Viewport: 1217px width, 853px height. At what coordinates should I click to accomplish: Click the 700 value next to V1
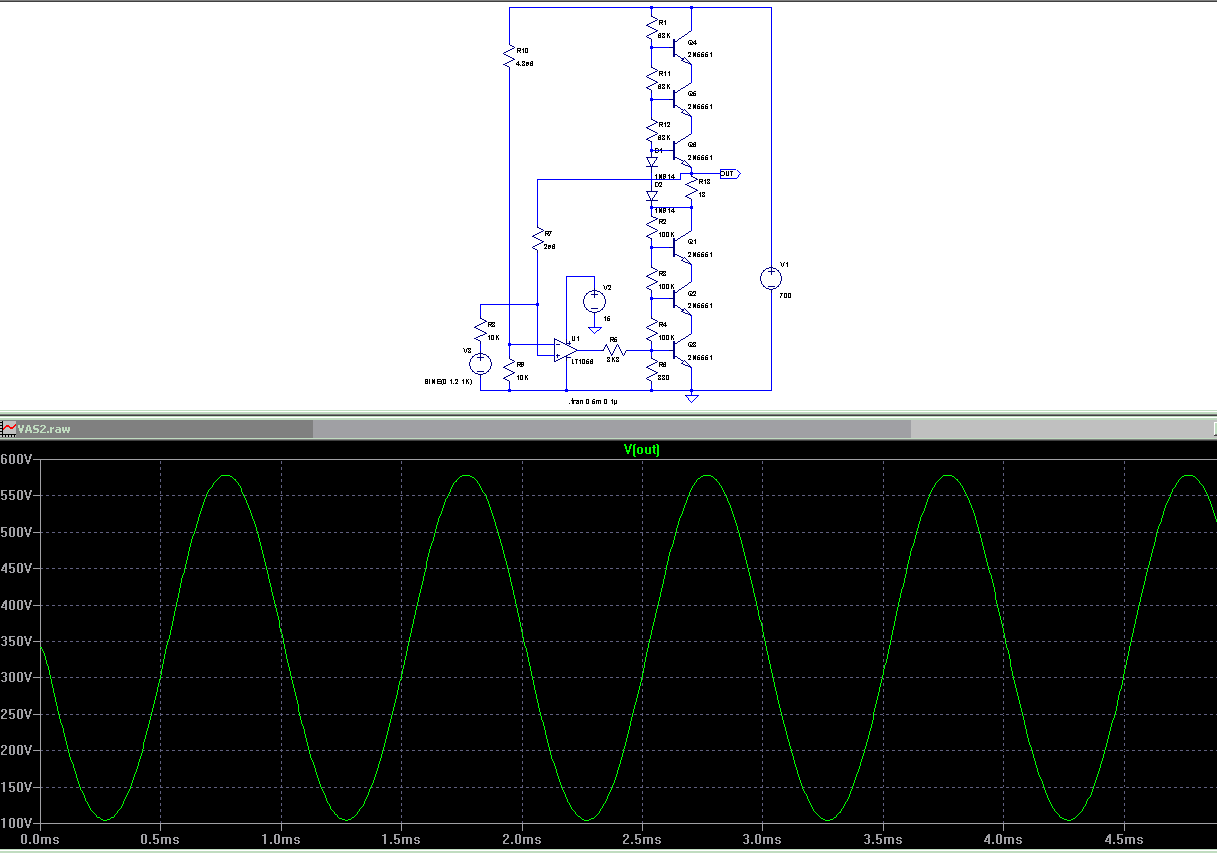(785, 296)
